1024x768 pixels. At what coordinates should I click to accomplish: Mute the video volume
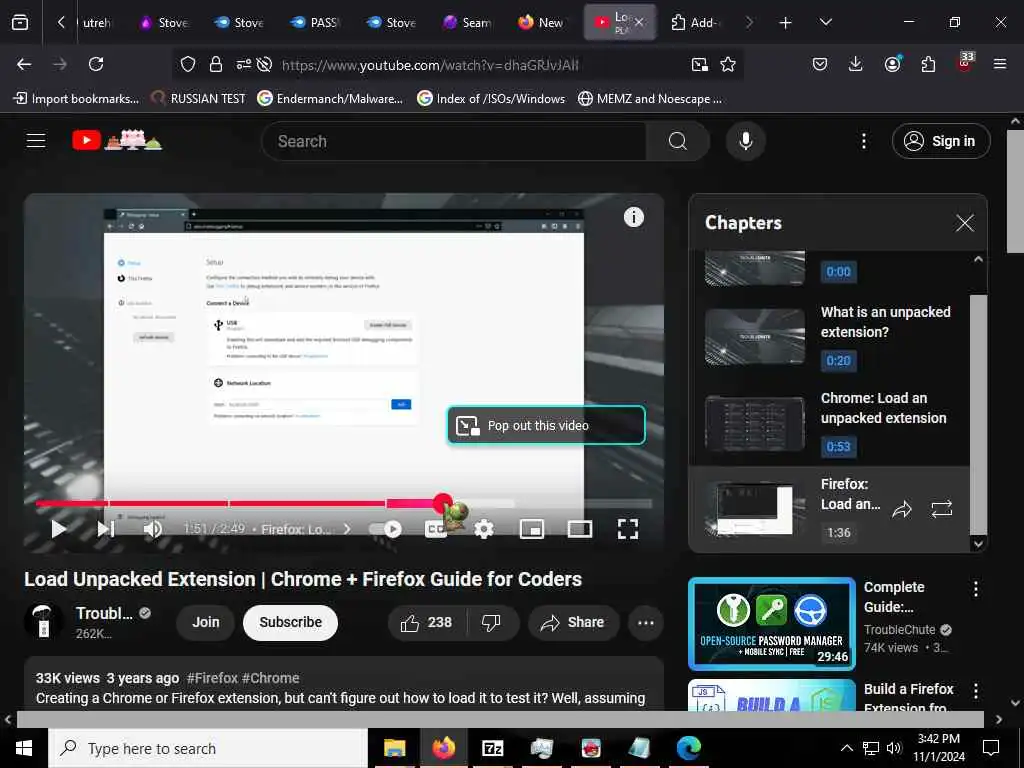[153, 529]
